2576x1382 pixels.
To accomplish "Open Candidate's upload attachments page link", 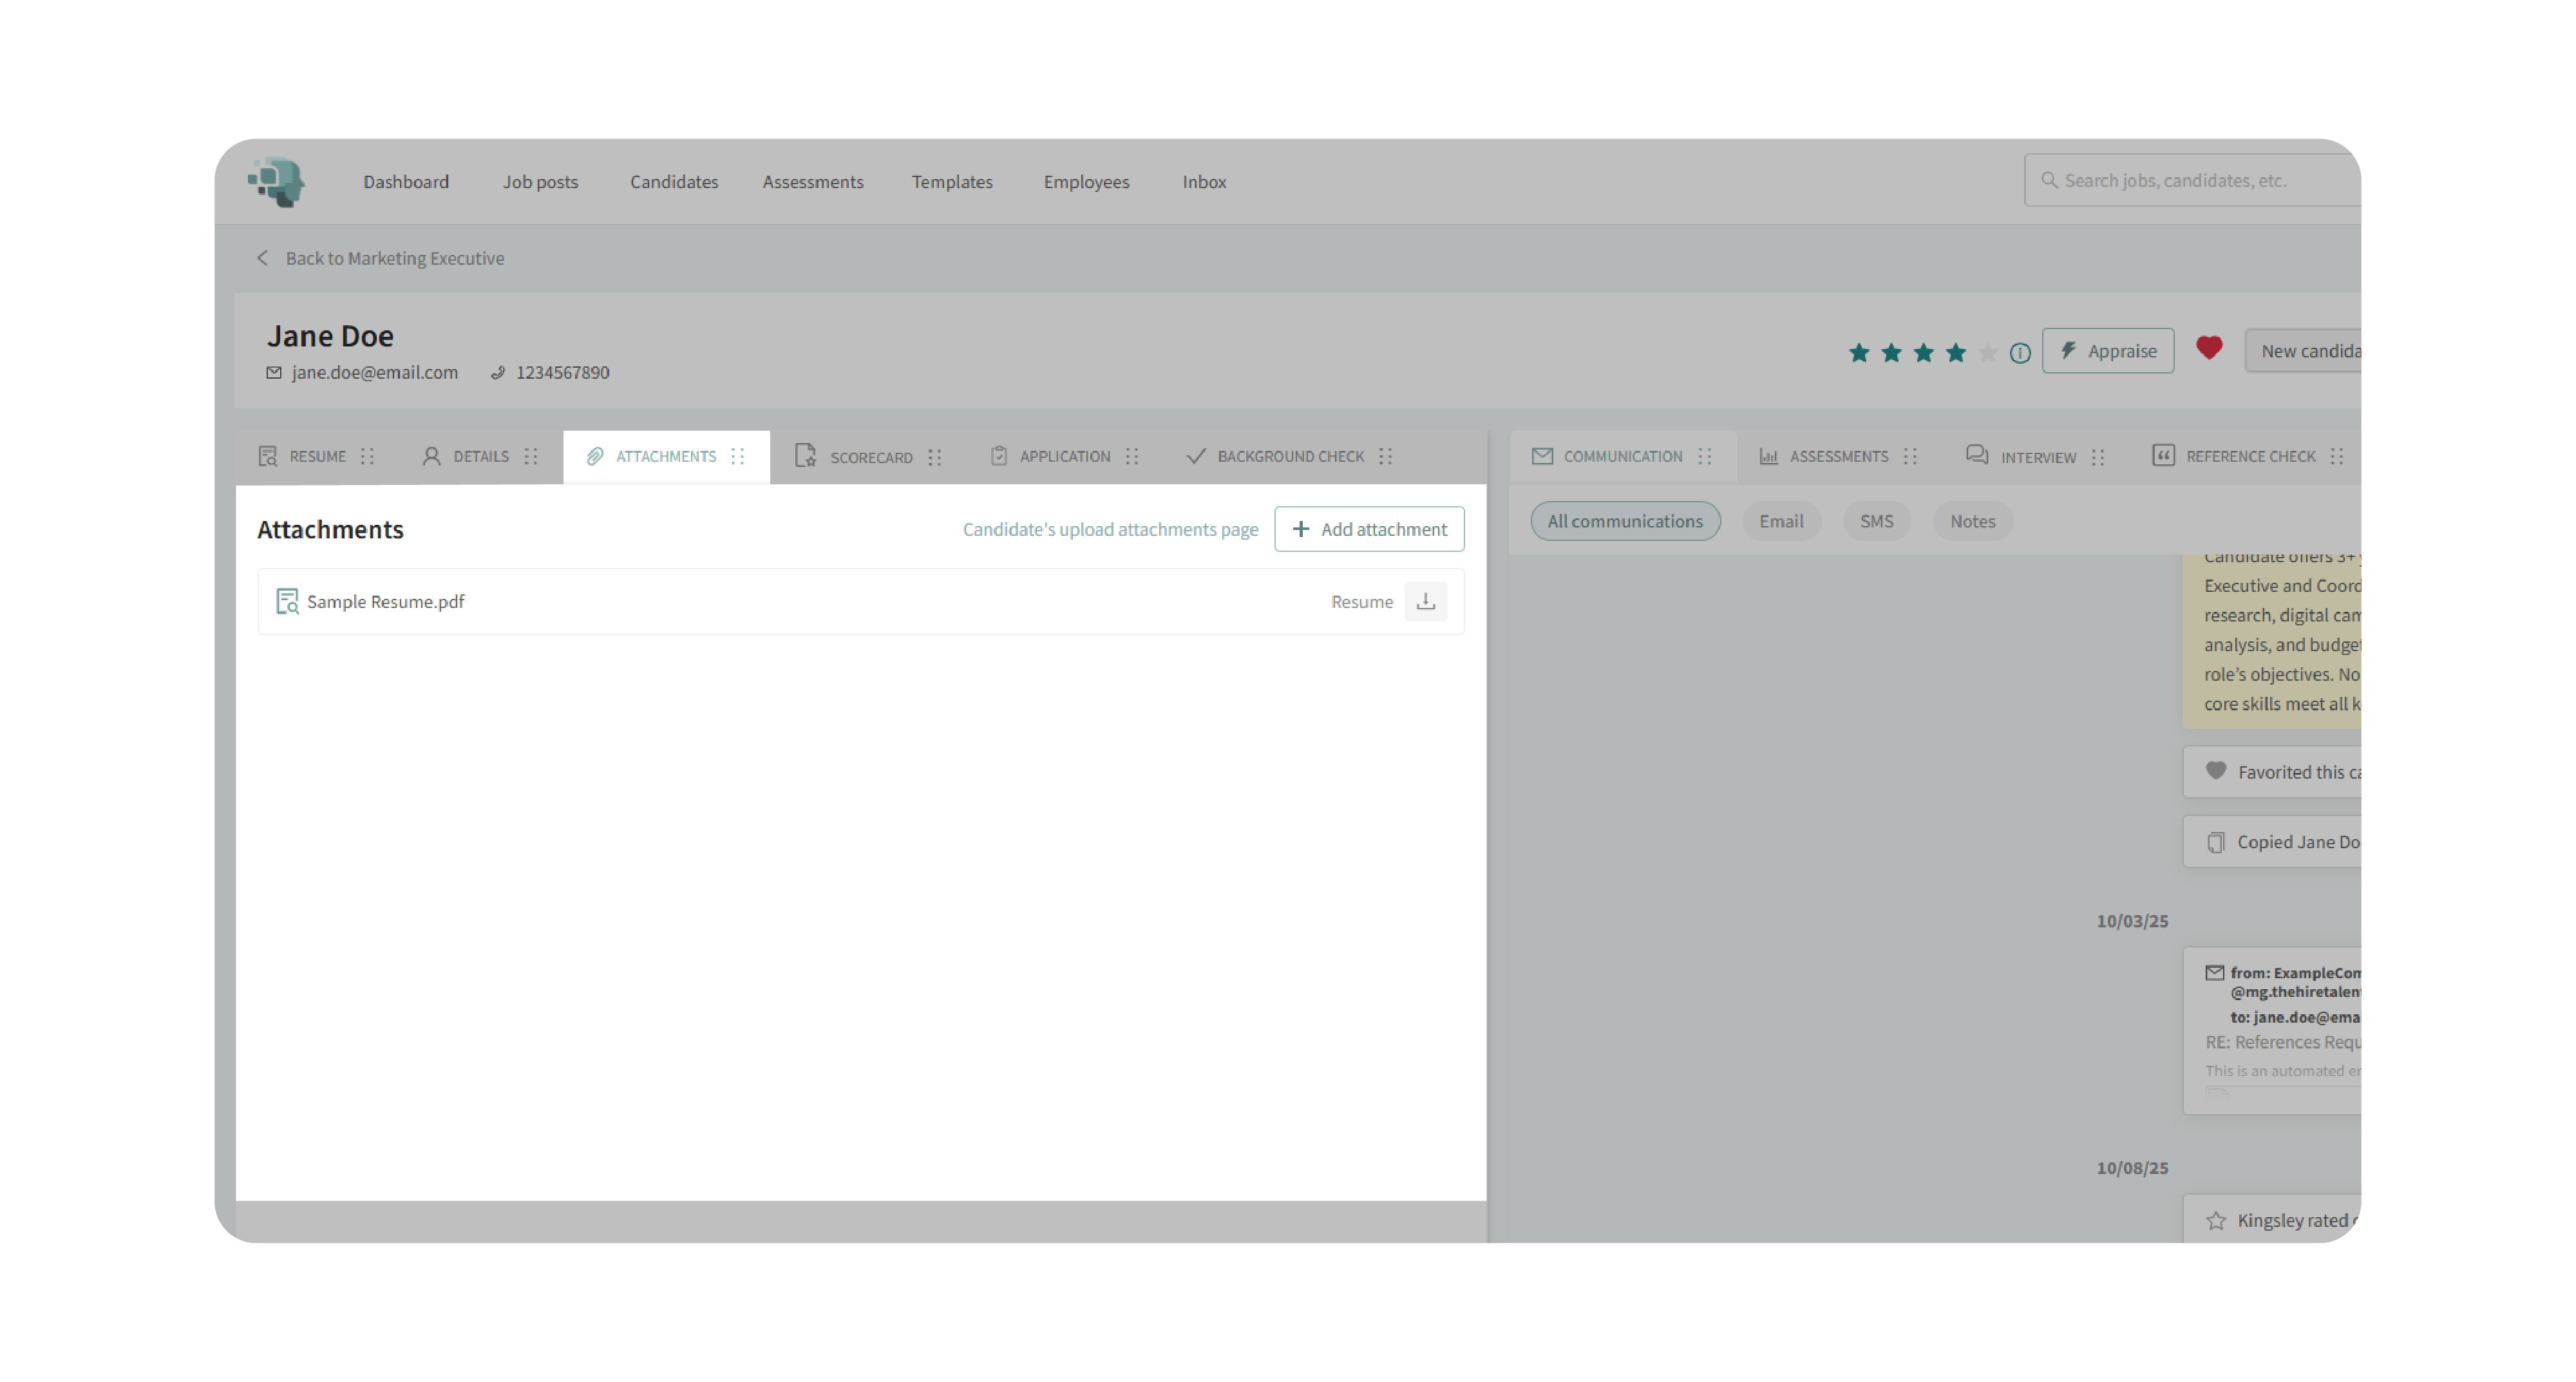I will click(x=1110, y=529).
